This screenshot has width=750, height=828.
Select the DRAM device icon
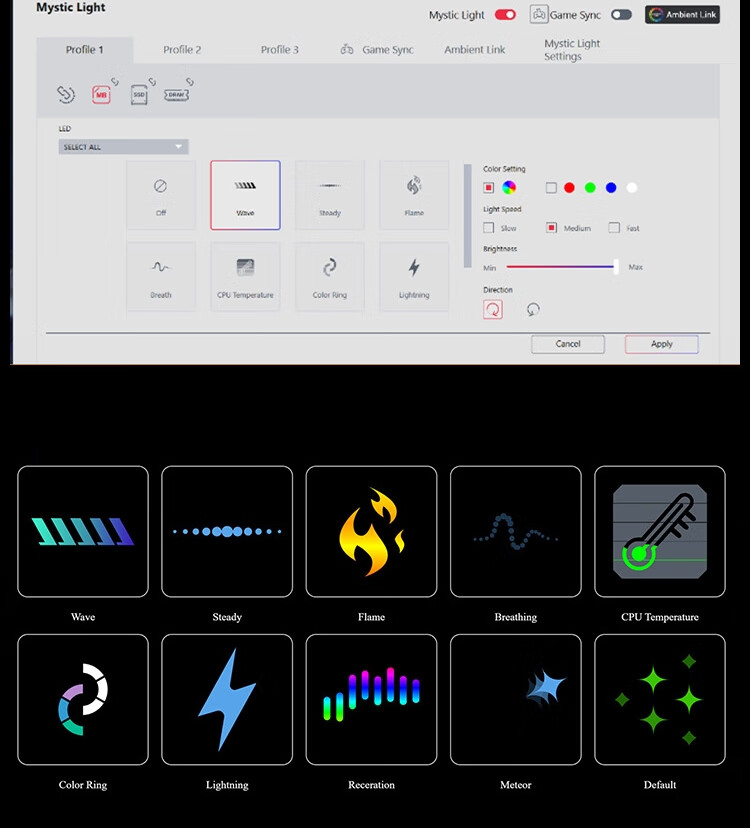tap(176, 95)
